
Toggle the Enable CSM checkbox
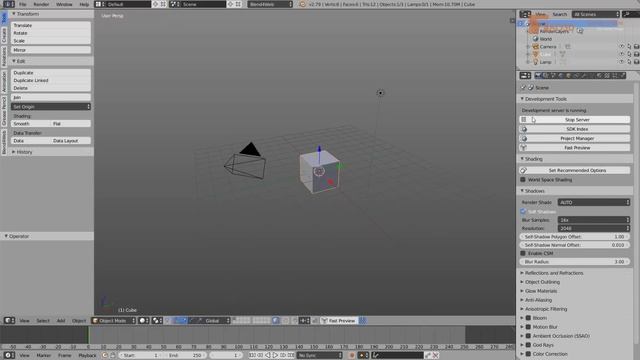point(523,253)
